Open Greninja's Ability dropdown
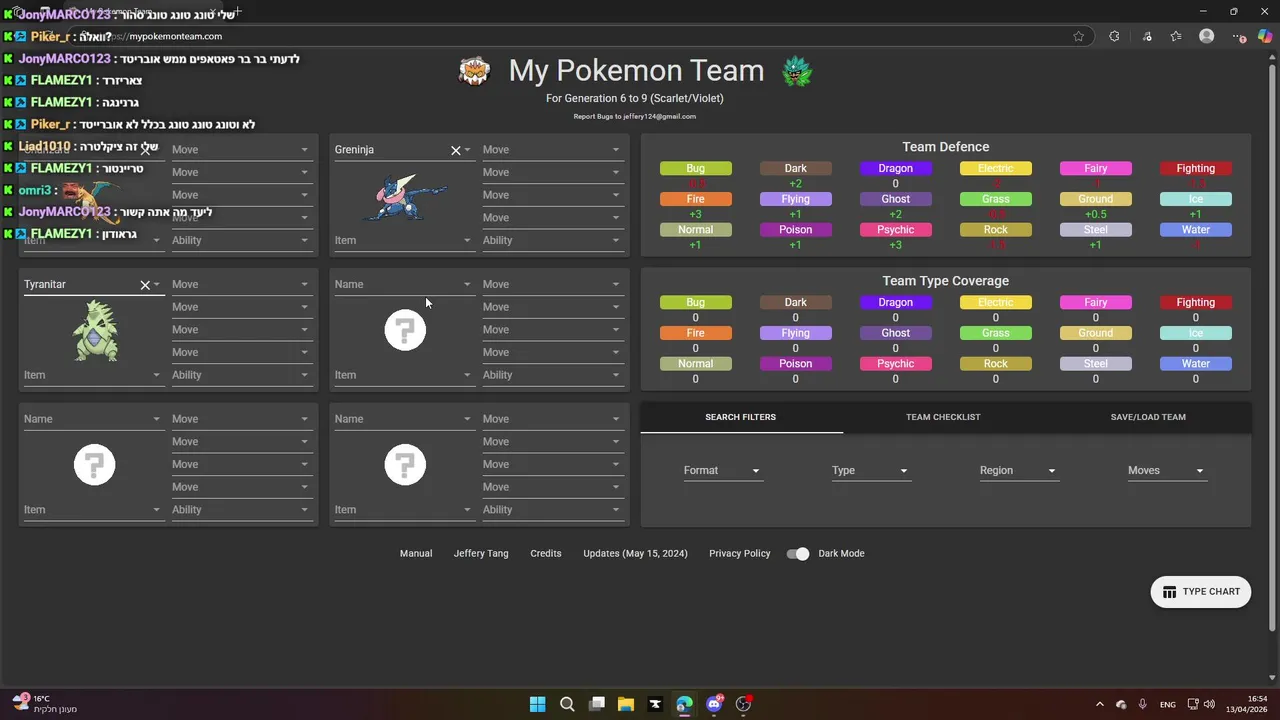The height and width of the screenshot is (720, 1280). point(552,240)
